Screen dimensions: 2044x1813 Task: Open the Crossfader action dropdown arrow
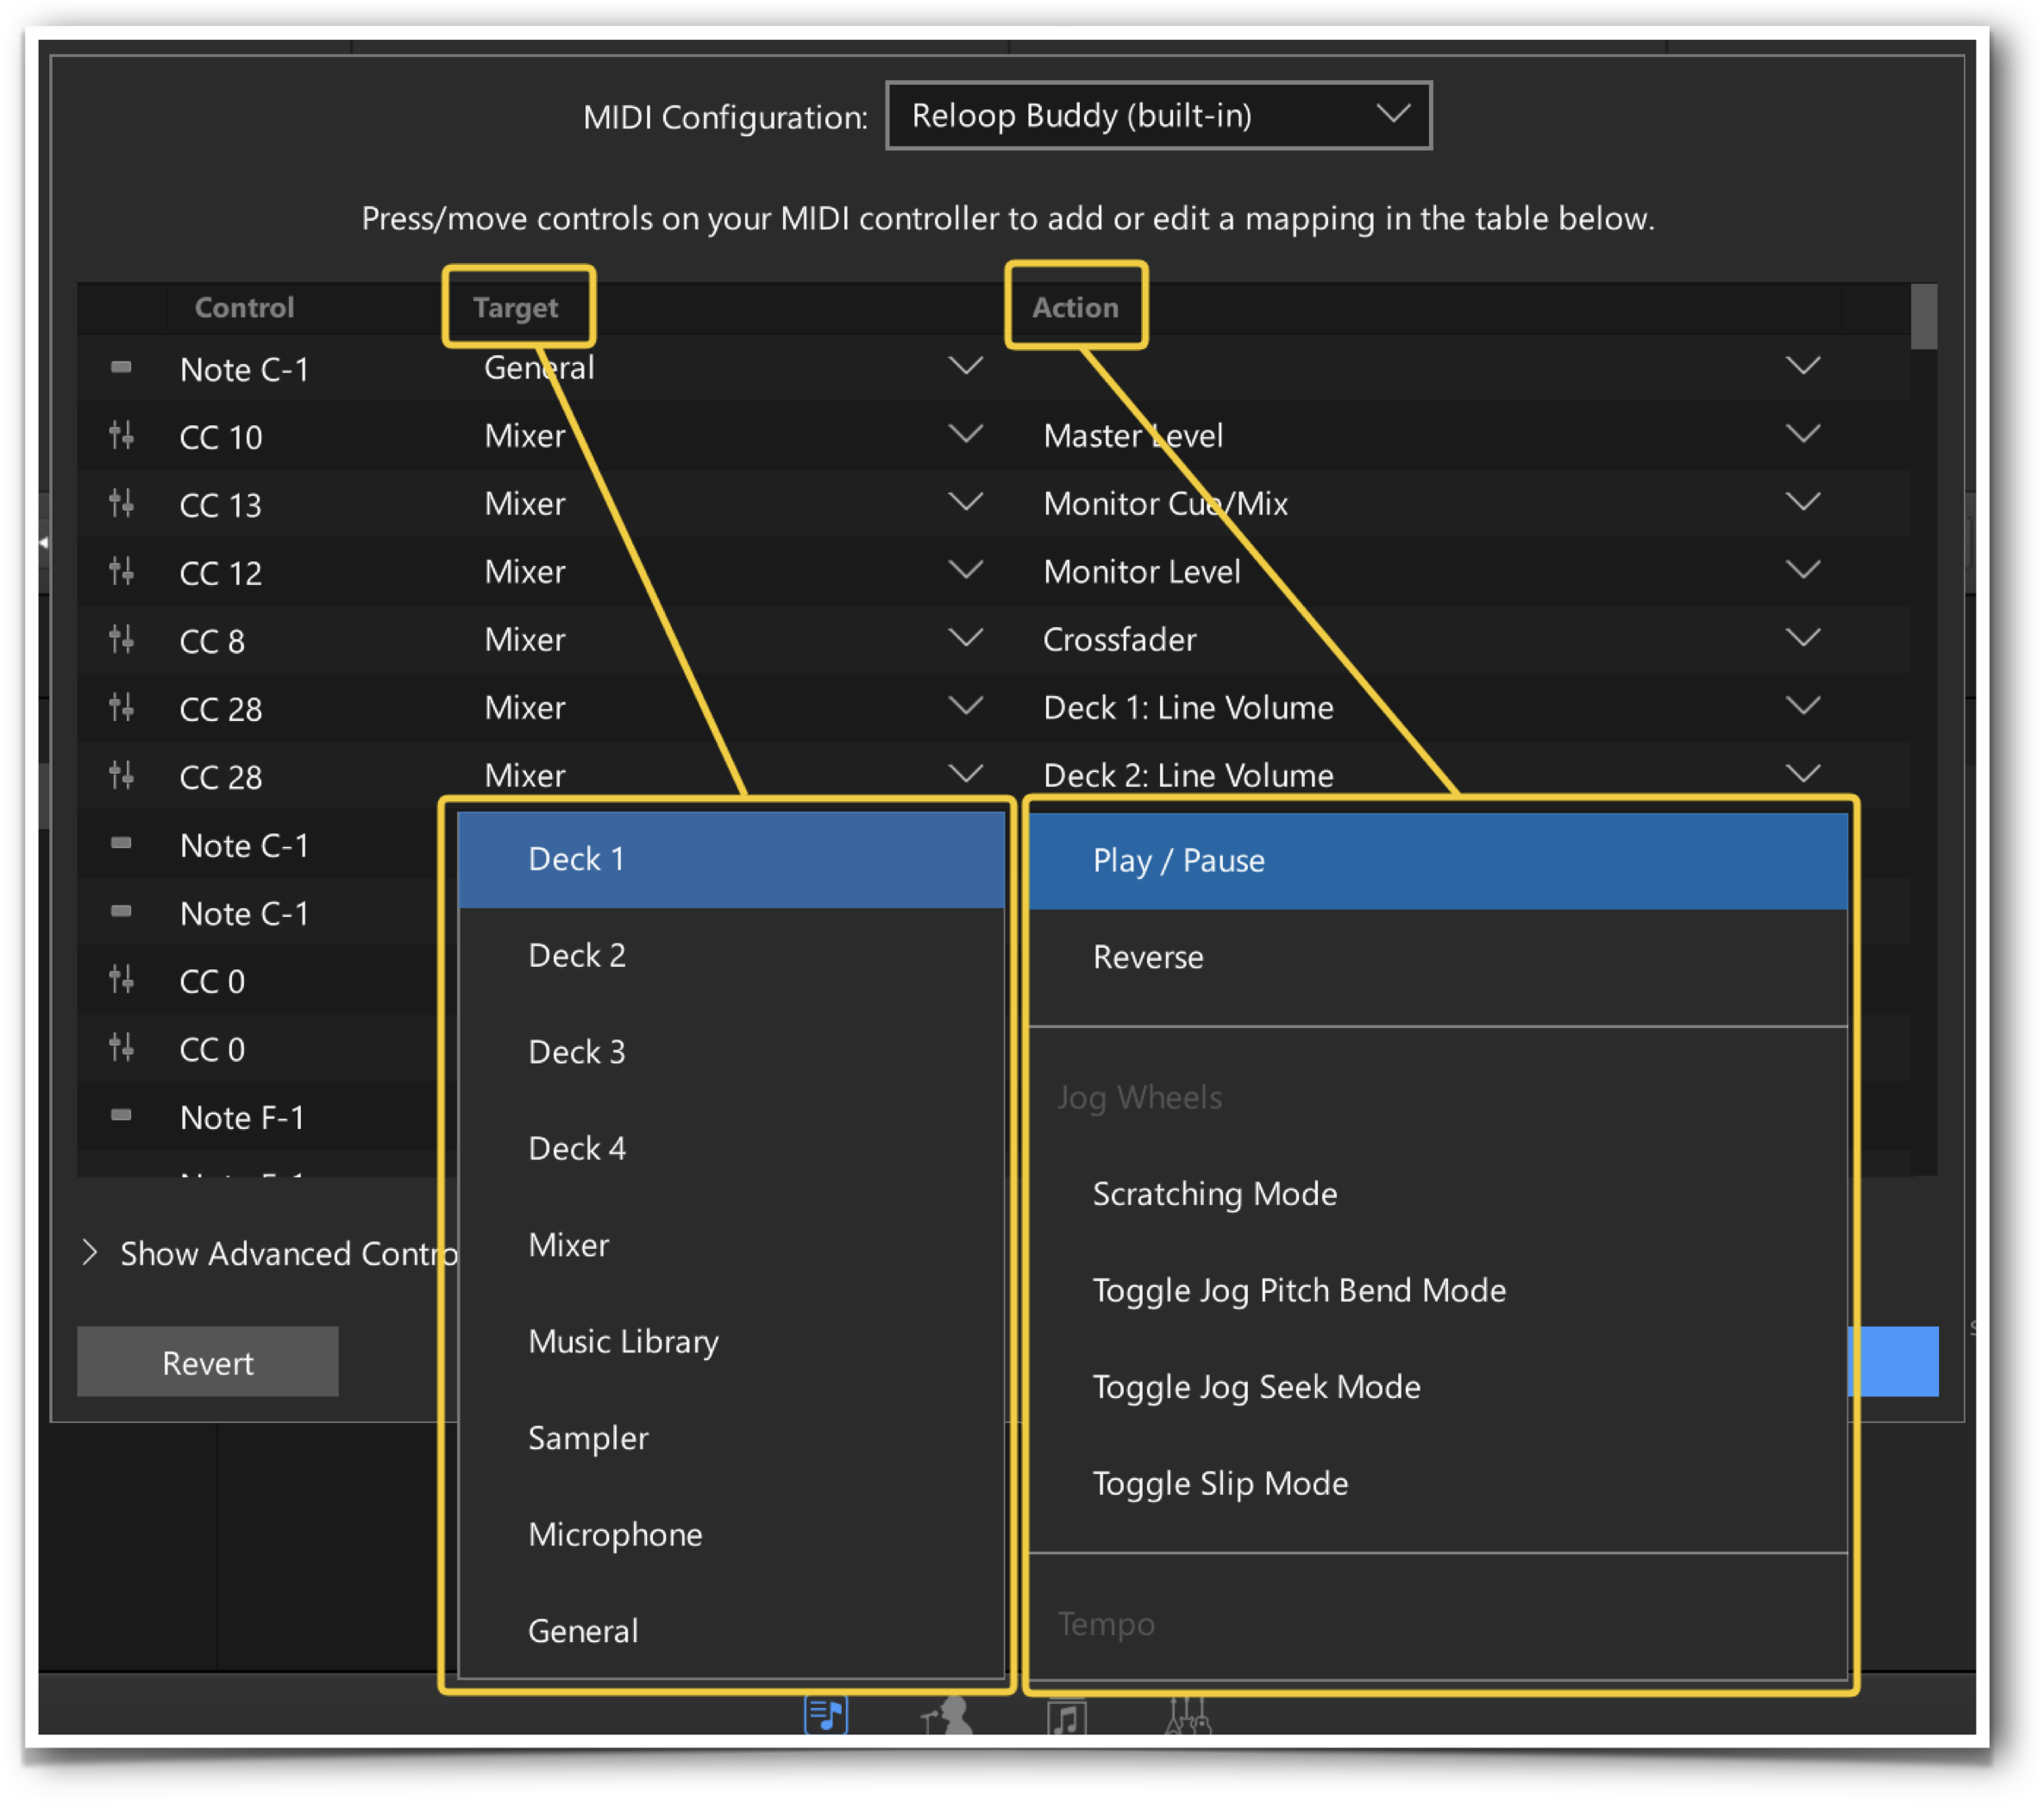pyautogui.click(x=1803, y=638)
